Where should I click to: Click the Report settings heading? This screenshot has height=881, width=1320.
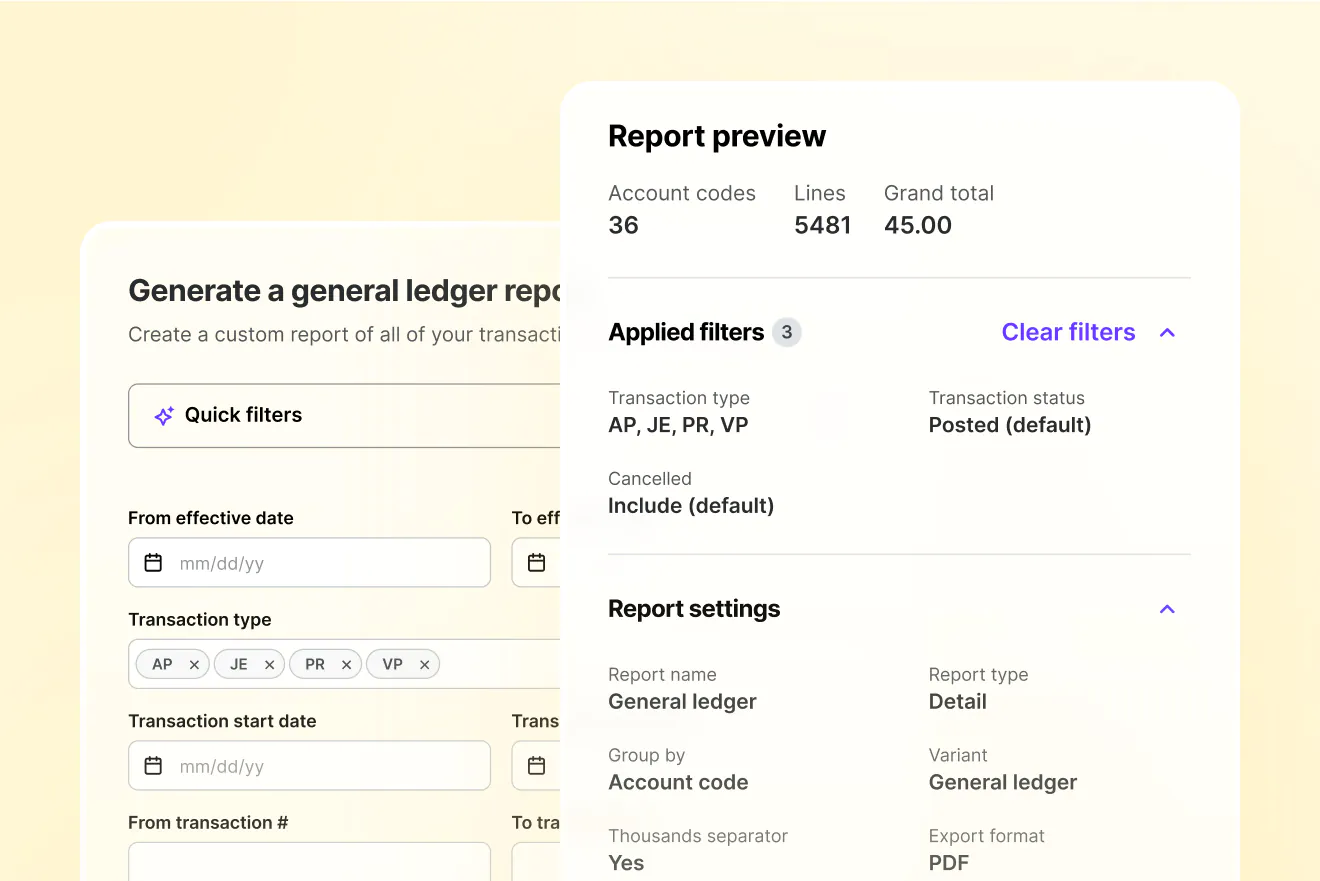[694, 609]
